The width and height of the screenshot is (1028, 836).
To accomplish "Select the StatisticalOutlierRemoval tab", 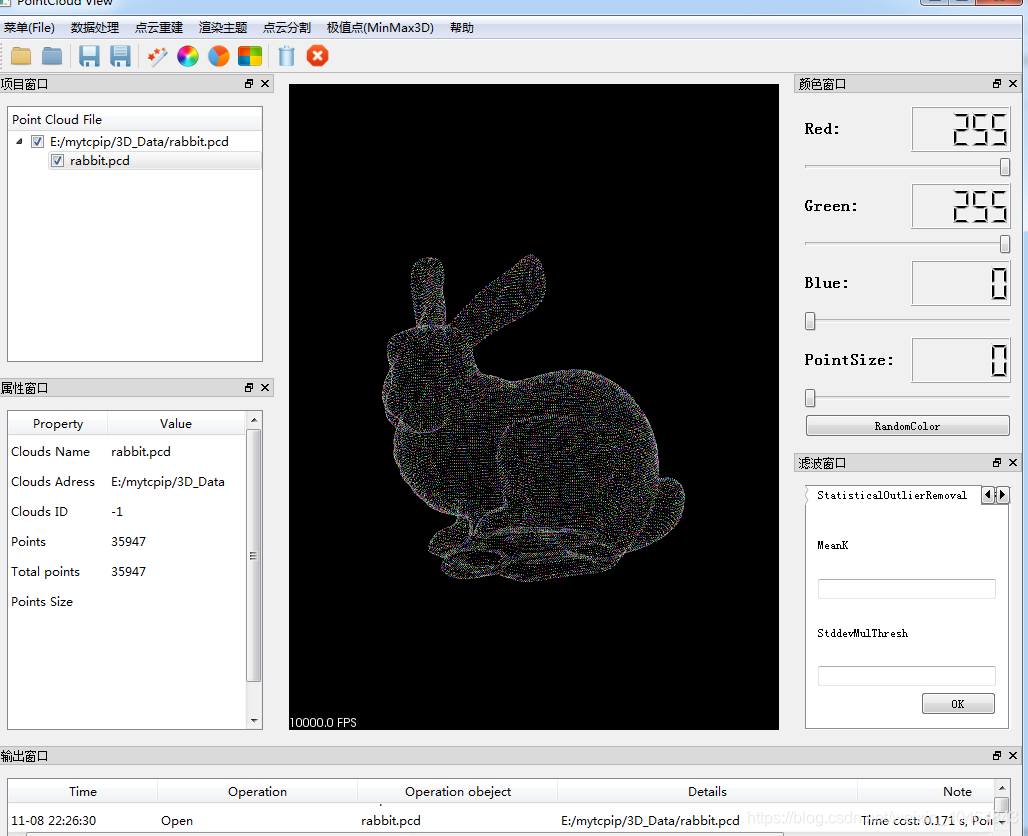I will click(x=892, y=495).
